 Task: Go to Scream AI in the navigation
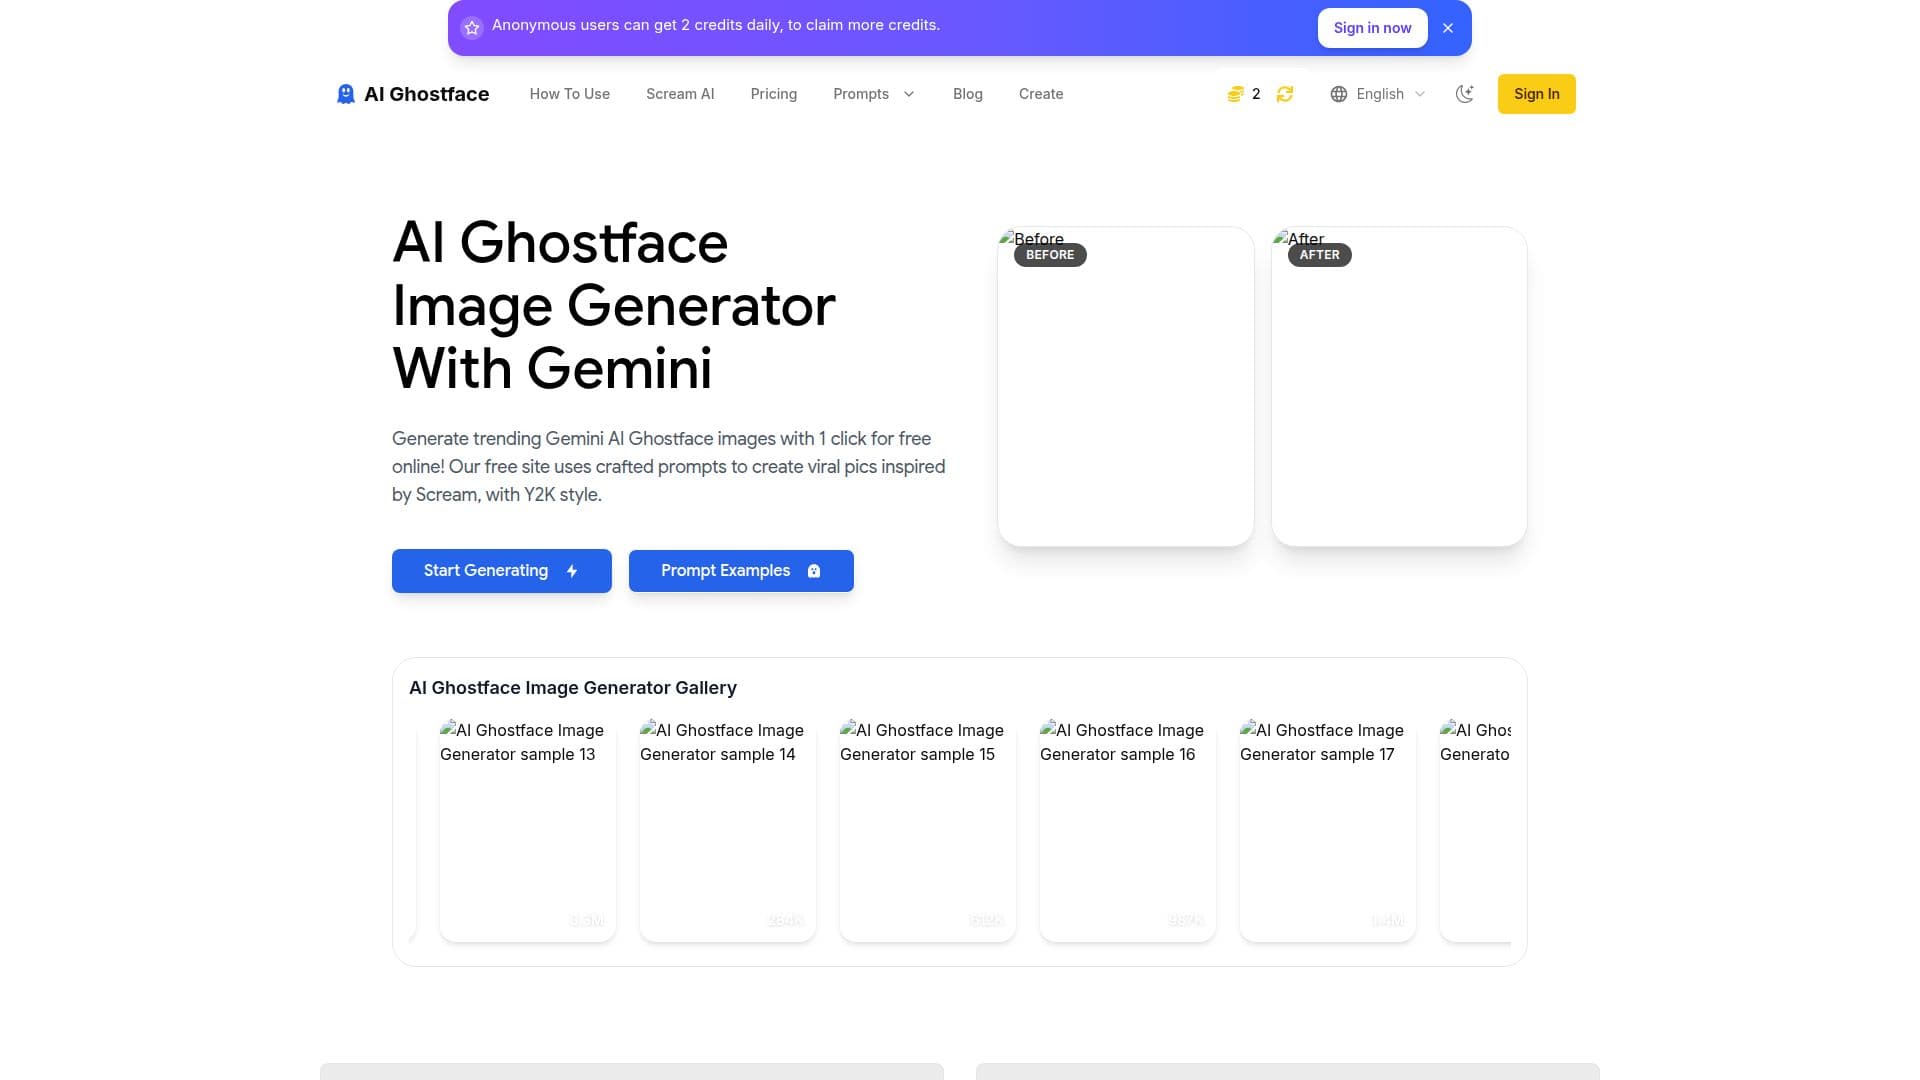(x=680, y=94)
